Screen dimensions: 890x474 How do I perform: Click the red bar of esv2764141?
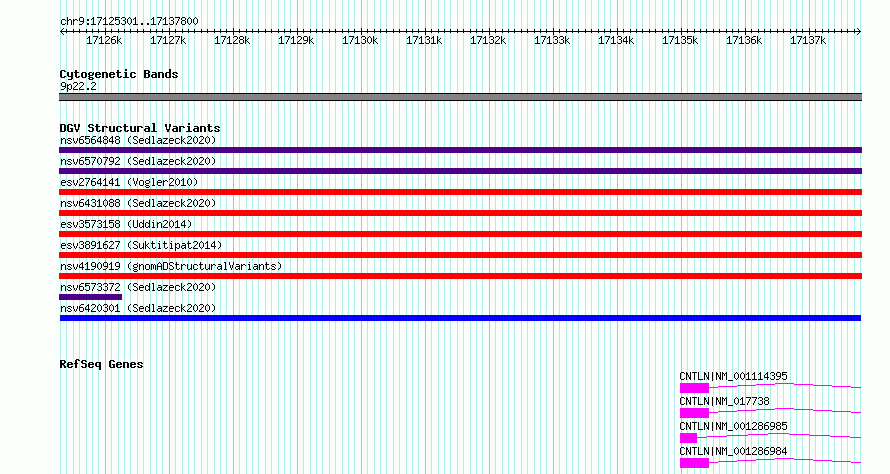click(460, 192)
